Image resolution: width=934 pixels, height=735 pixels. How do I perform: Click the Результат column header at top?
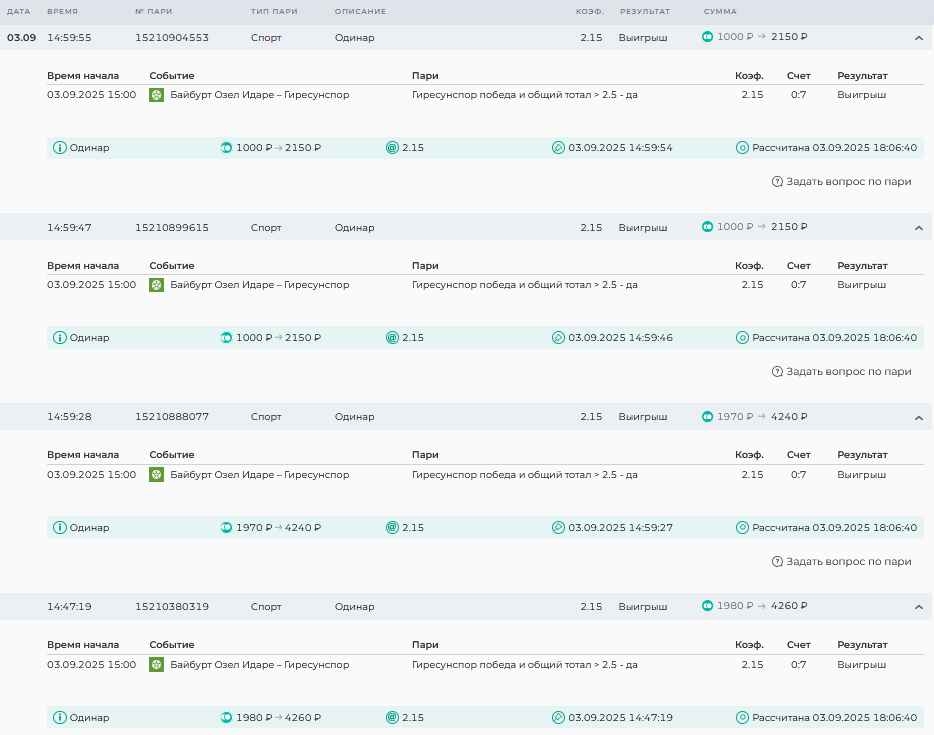[x=645, y=12]
